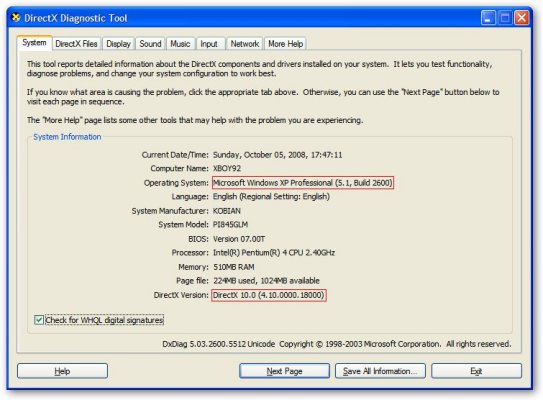Click the highlighted DirectX Version value
The image size is (543, 400).
click(x=269, y=295)
